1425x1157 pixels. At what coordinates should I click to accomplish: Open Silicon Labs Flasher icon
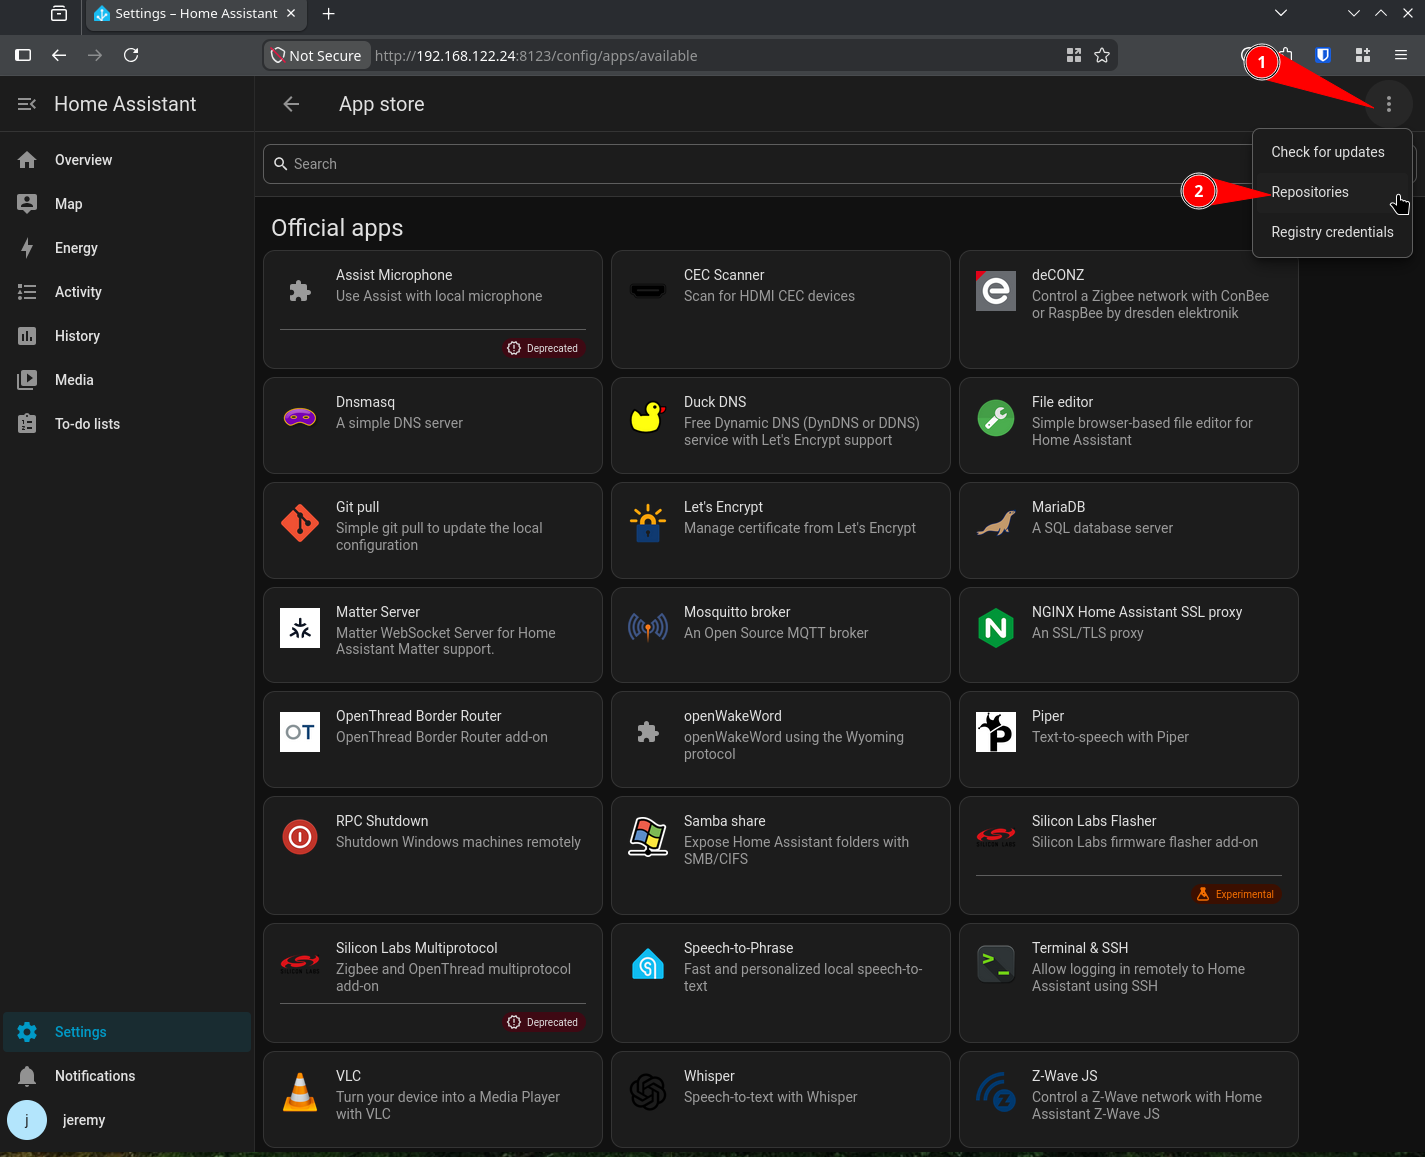[996, 837]
